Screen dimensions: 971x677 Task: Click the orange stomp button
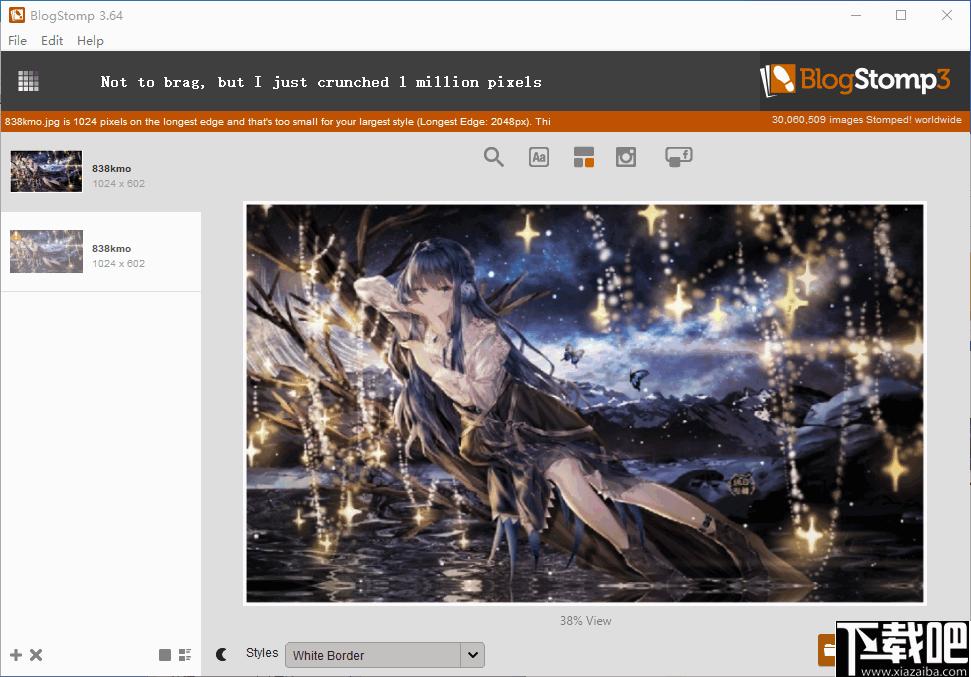pyautogui.click(x=827, y=650)
